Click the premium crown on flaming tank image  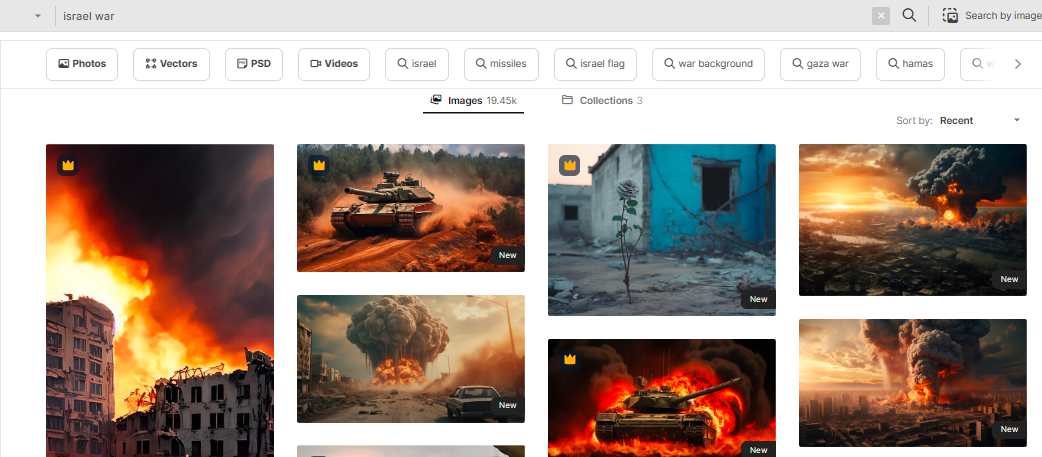click(x=570, y=360)
